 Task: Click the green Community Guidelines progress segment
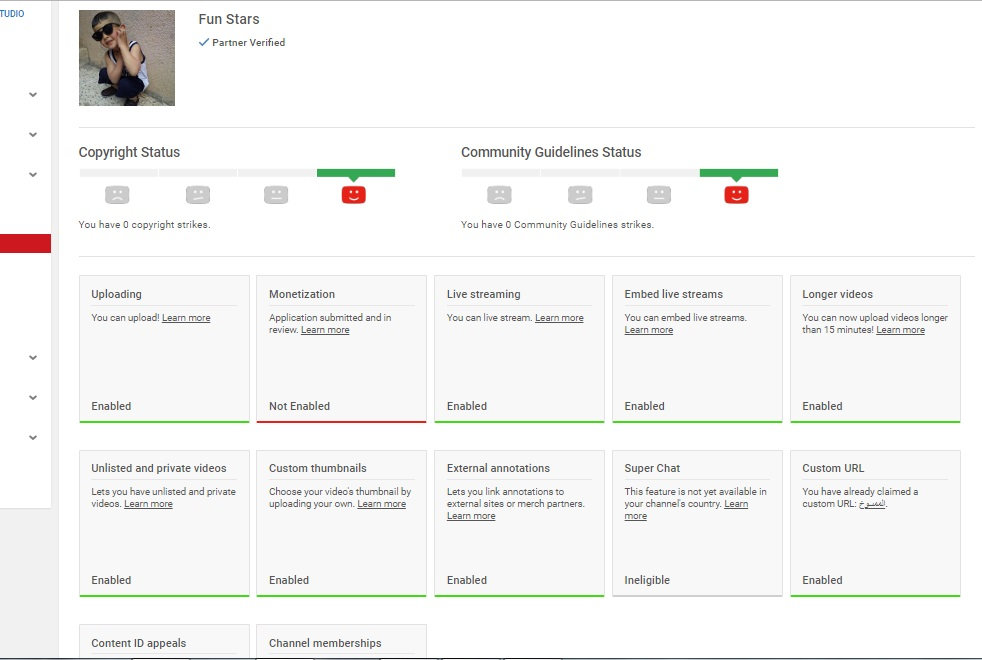[739, 173]
